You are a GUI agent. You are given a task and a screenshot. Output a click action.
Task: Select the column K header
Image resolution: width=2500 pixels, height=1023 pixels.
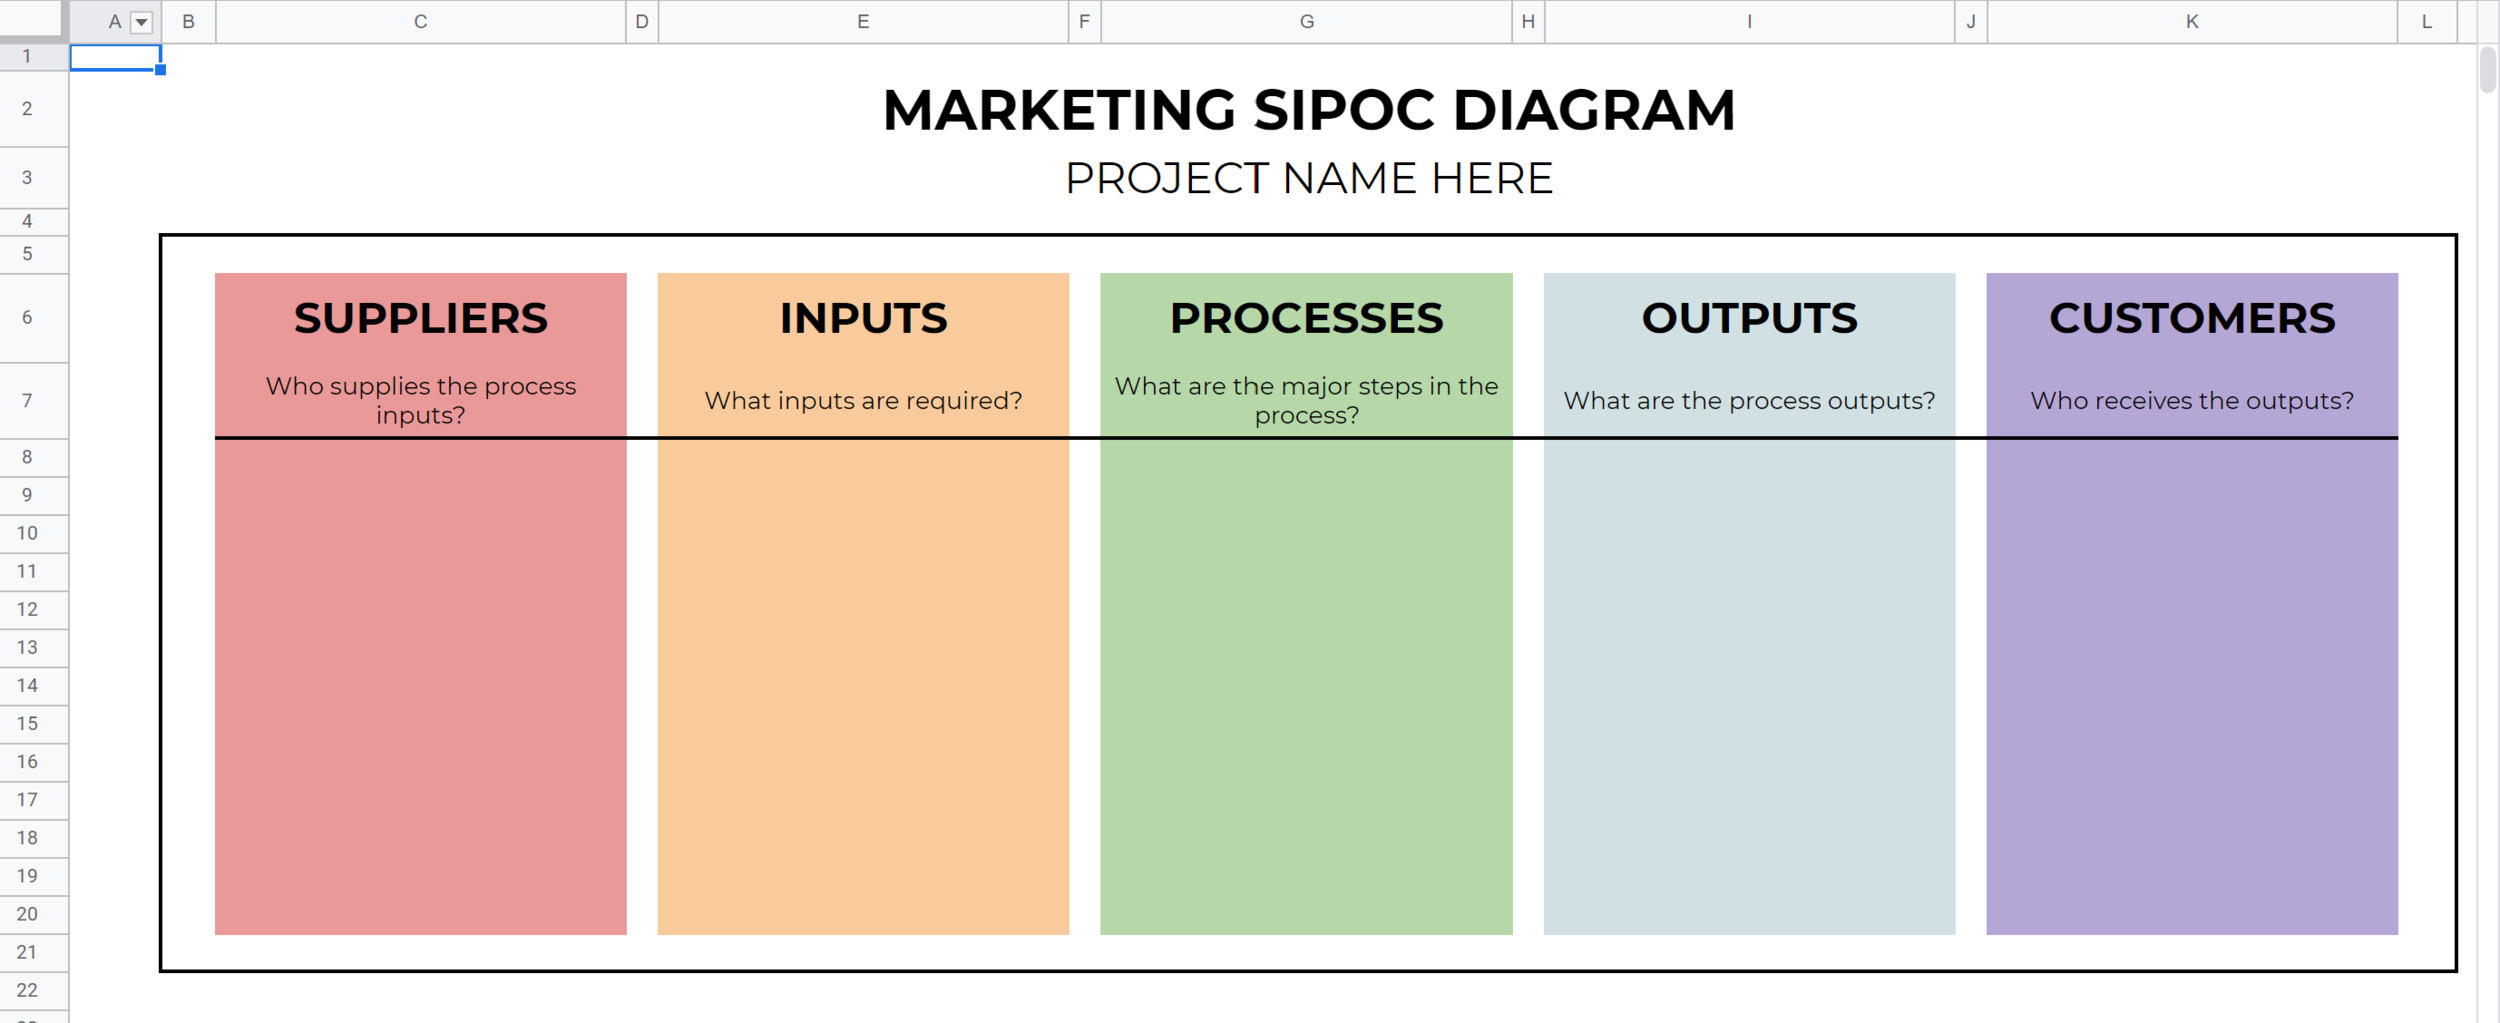coord(2191,22)
